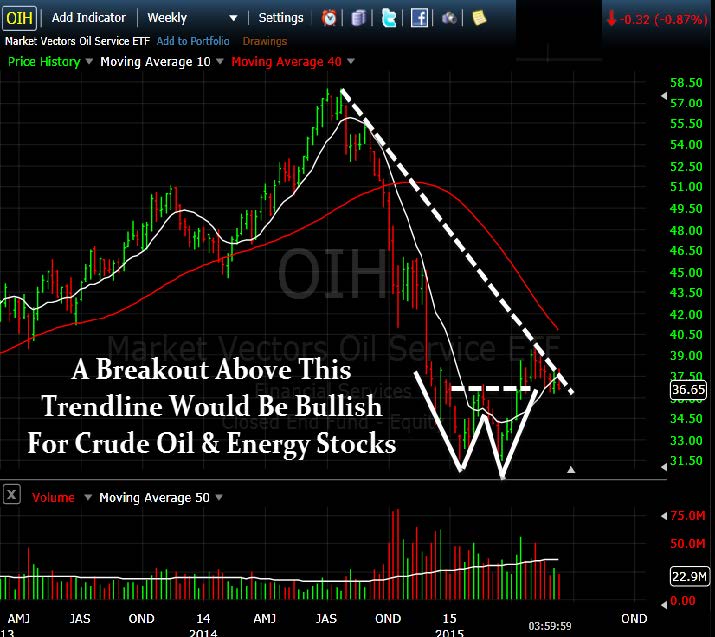Share chart via Facebook icon
715x637 pixels.
tap(419, 18)
